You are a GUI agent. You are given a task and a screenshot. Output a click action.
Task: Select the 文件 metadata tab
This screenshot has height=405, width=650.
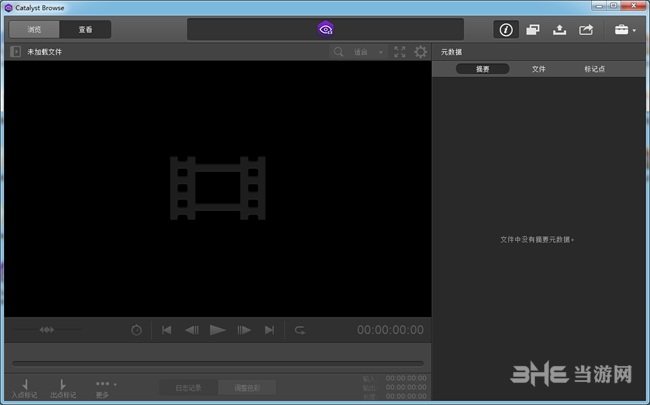coord(538,69)
